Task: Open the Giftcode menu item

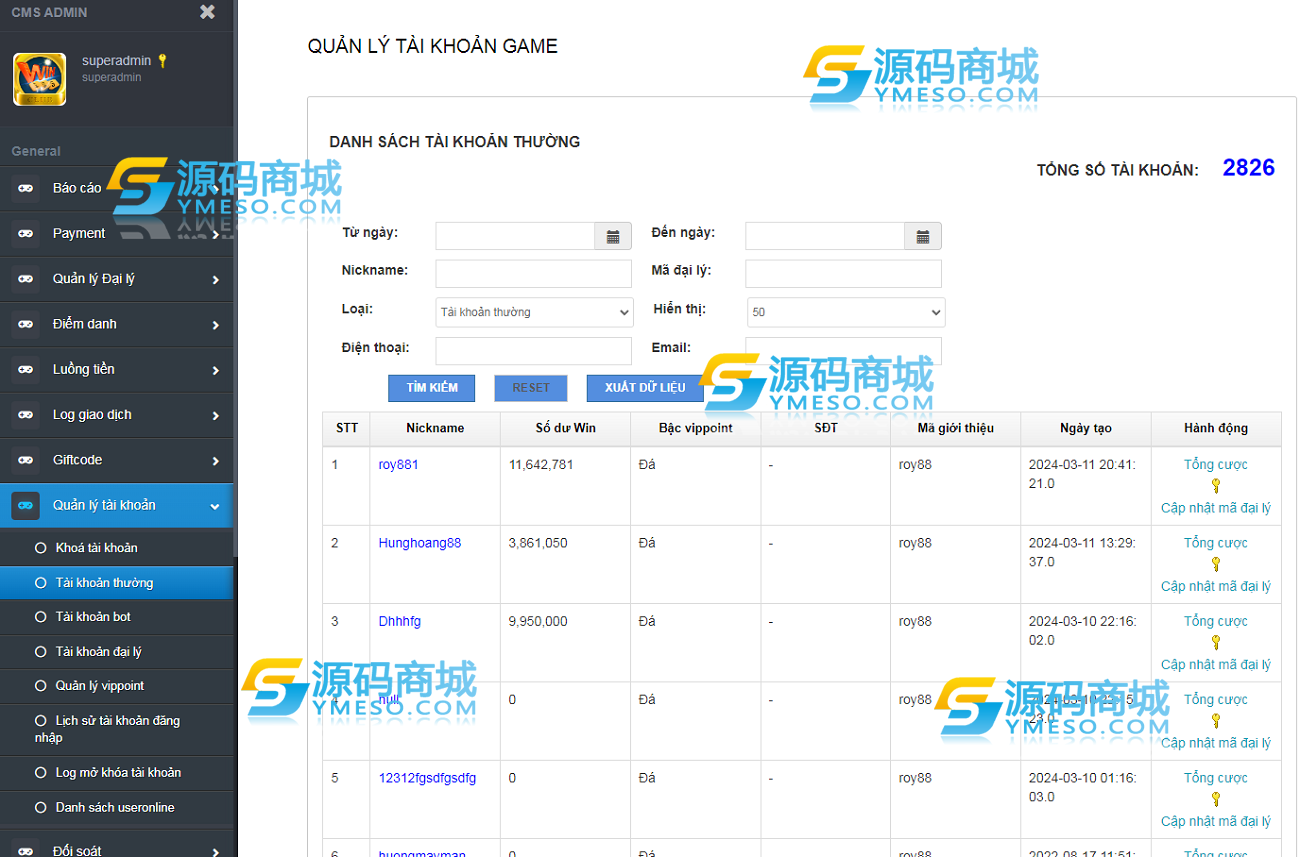Action: (116, 460)
